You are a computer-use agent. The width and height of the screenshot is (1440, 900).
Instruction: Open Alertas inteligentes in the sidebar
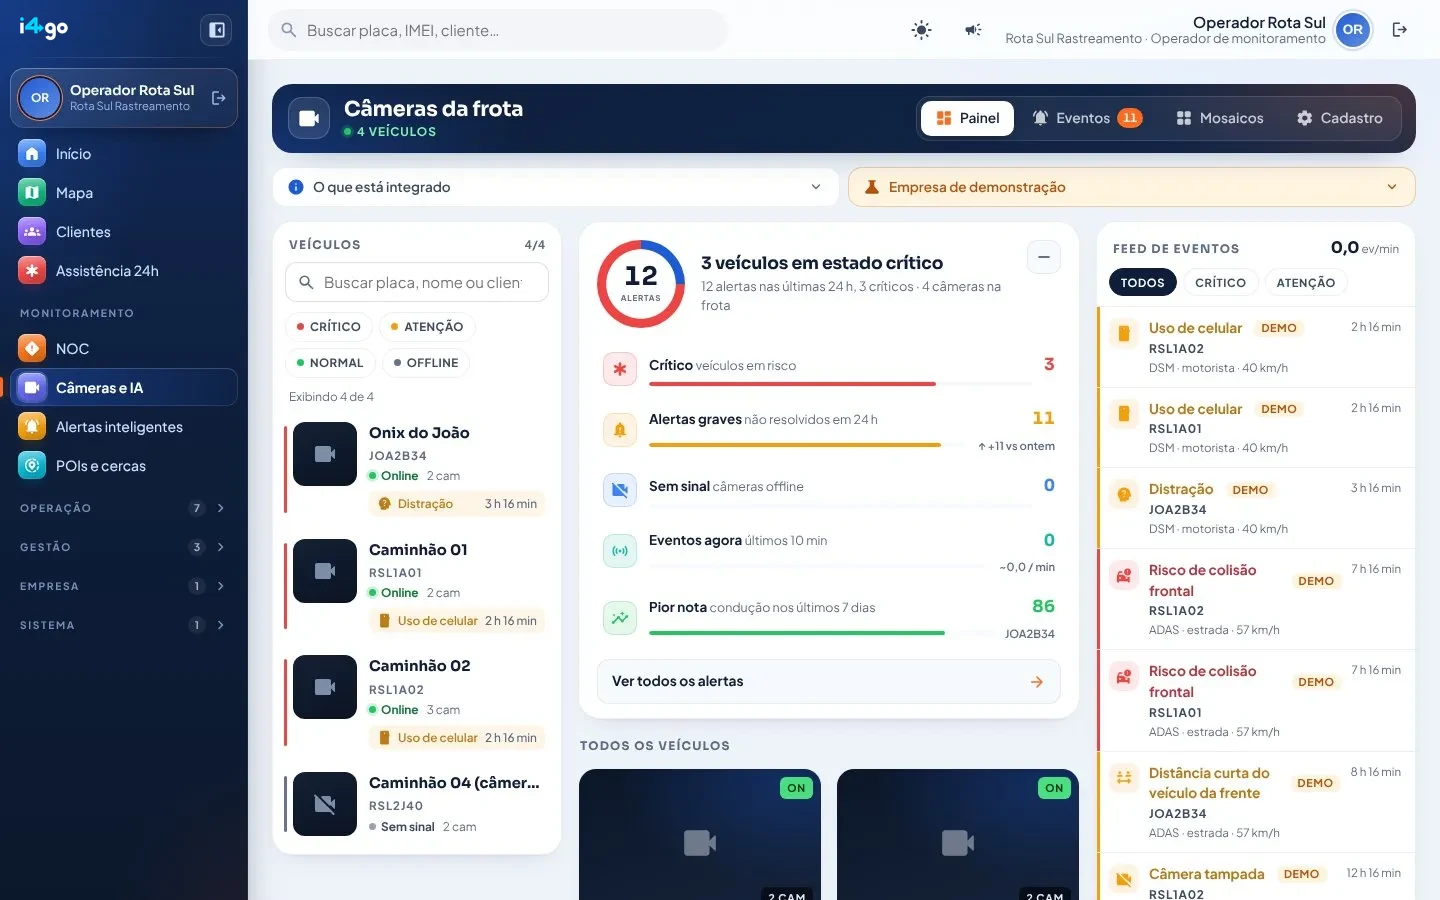124,427
